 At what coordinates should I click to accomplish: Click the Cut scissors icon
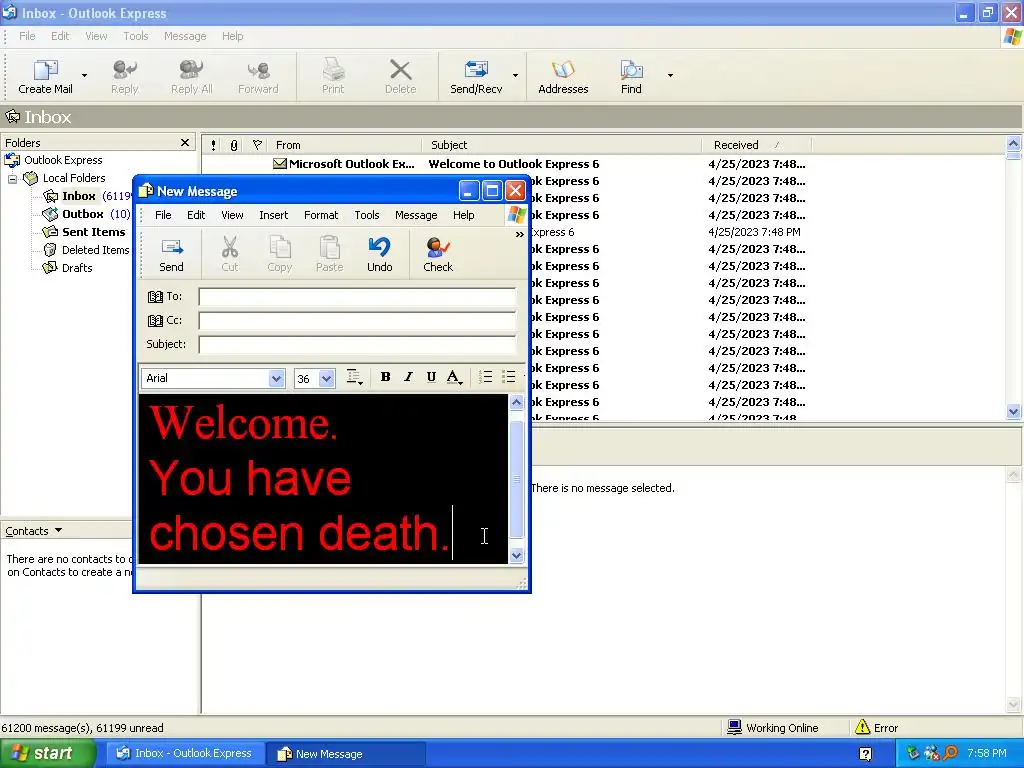click(x=230, y=248)
